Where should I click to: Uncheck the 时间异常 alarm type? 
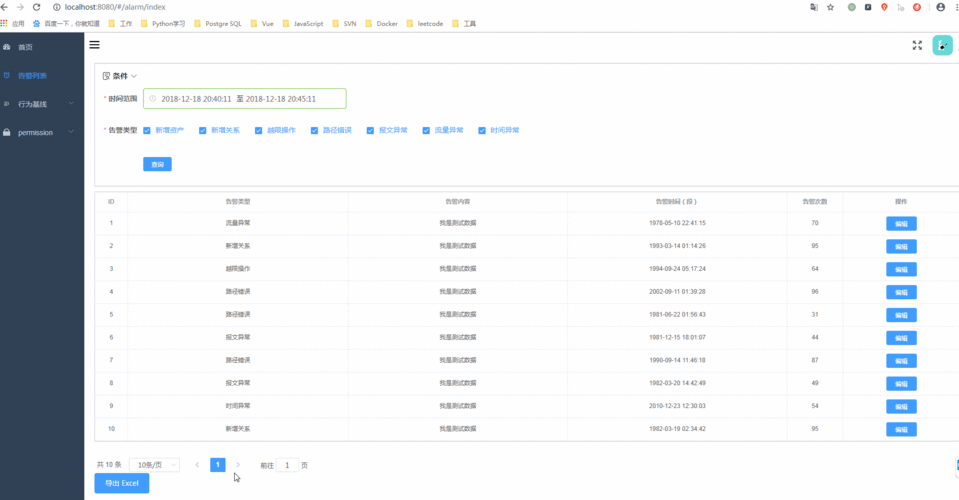pyautogui.click(x=482, y=130)
